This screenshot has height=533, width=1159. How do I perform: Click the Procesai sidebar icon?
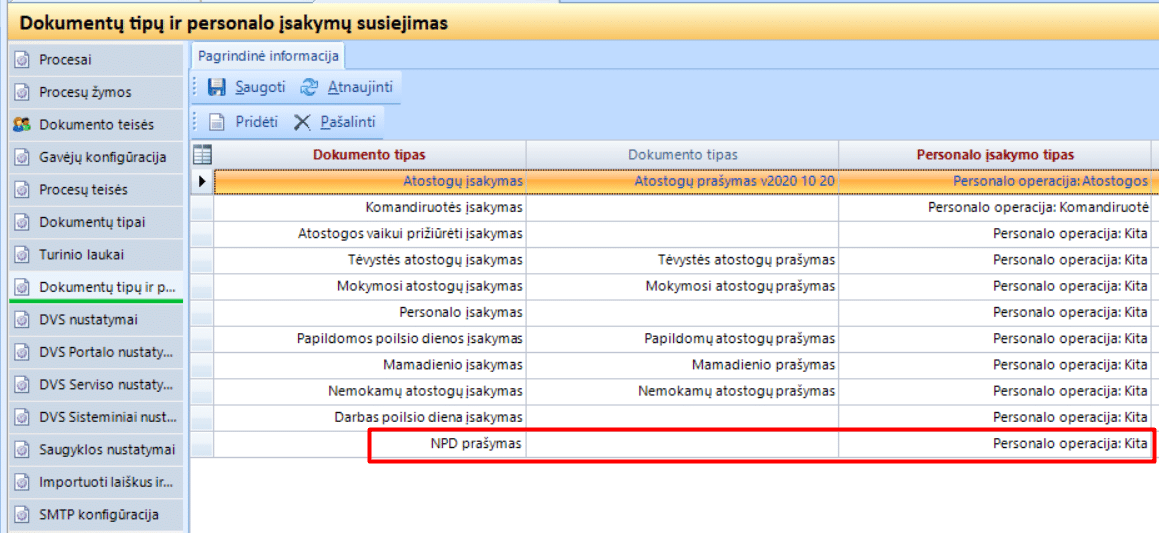pos(22,60)
